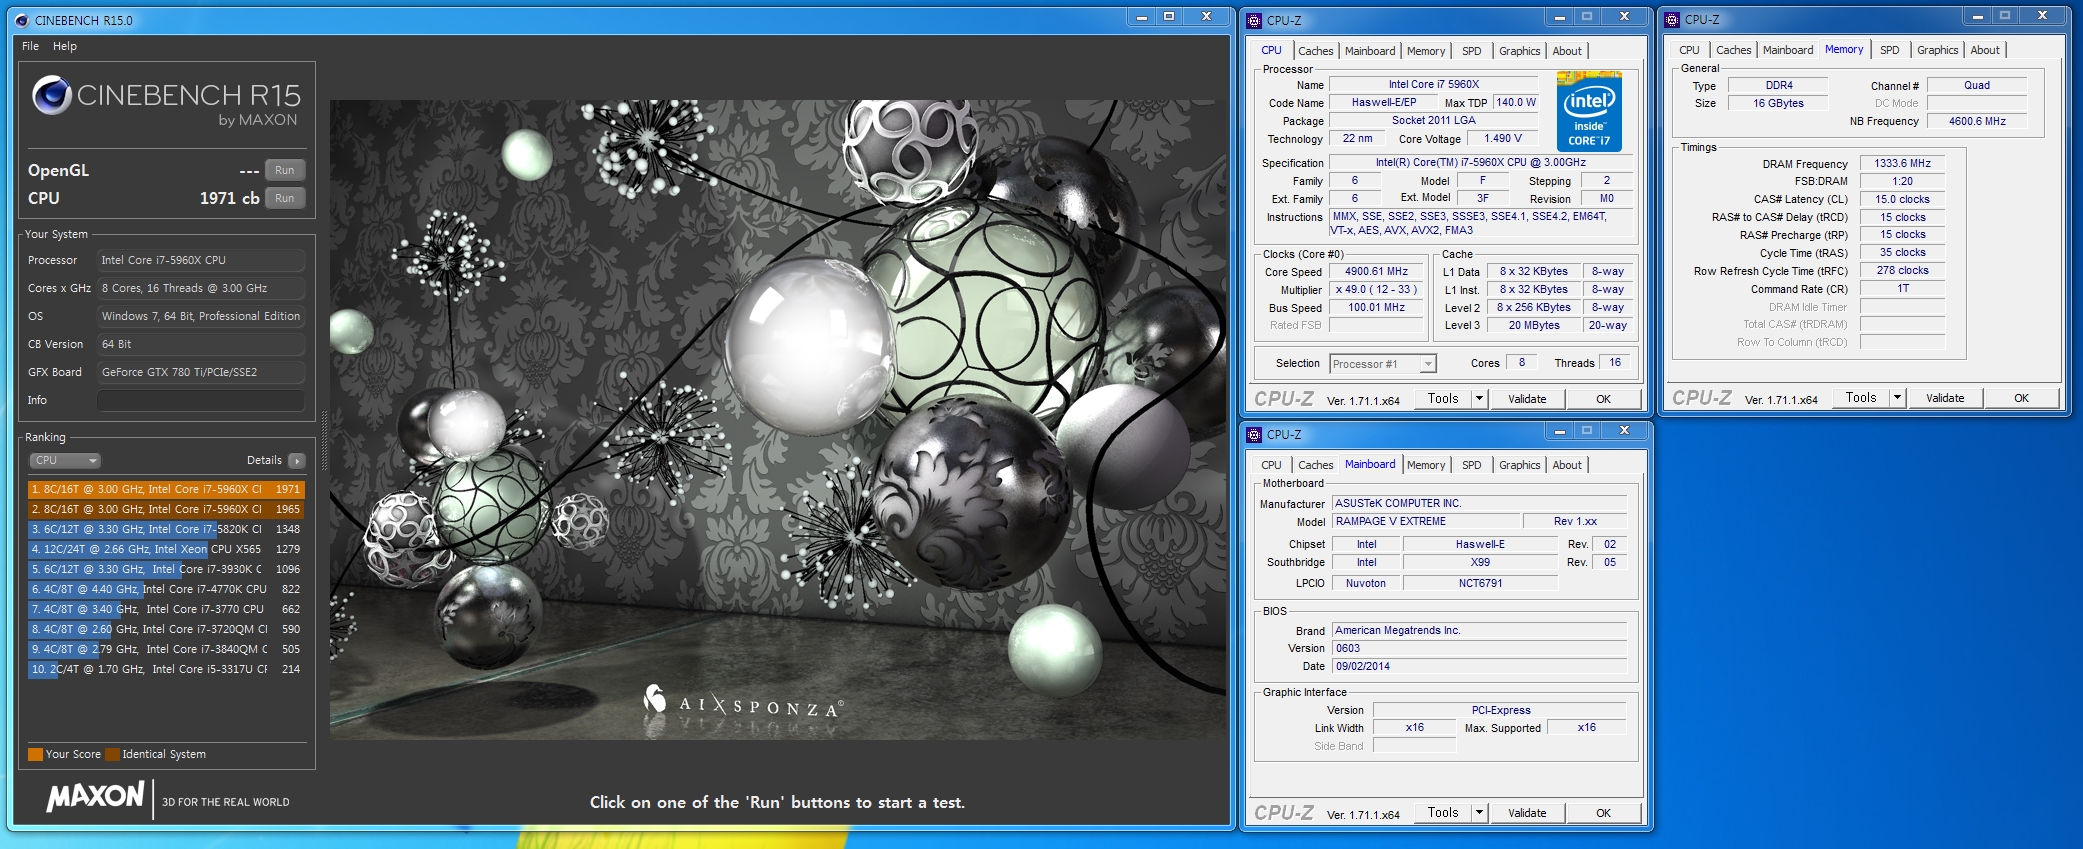Click Tools button in Mainboard window
The image size is (2083, 849).
pyautogui.click(x=1443, y=812)
